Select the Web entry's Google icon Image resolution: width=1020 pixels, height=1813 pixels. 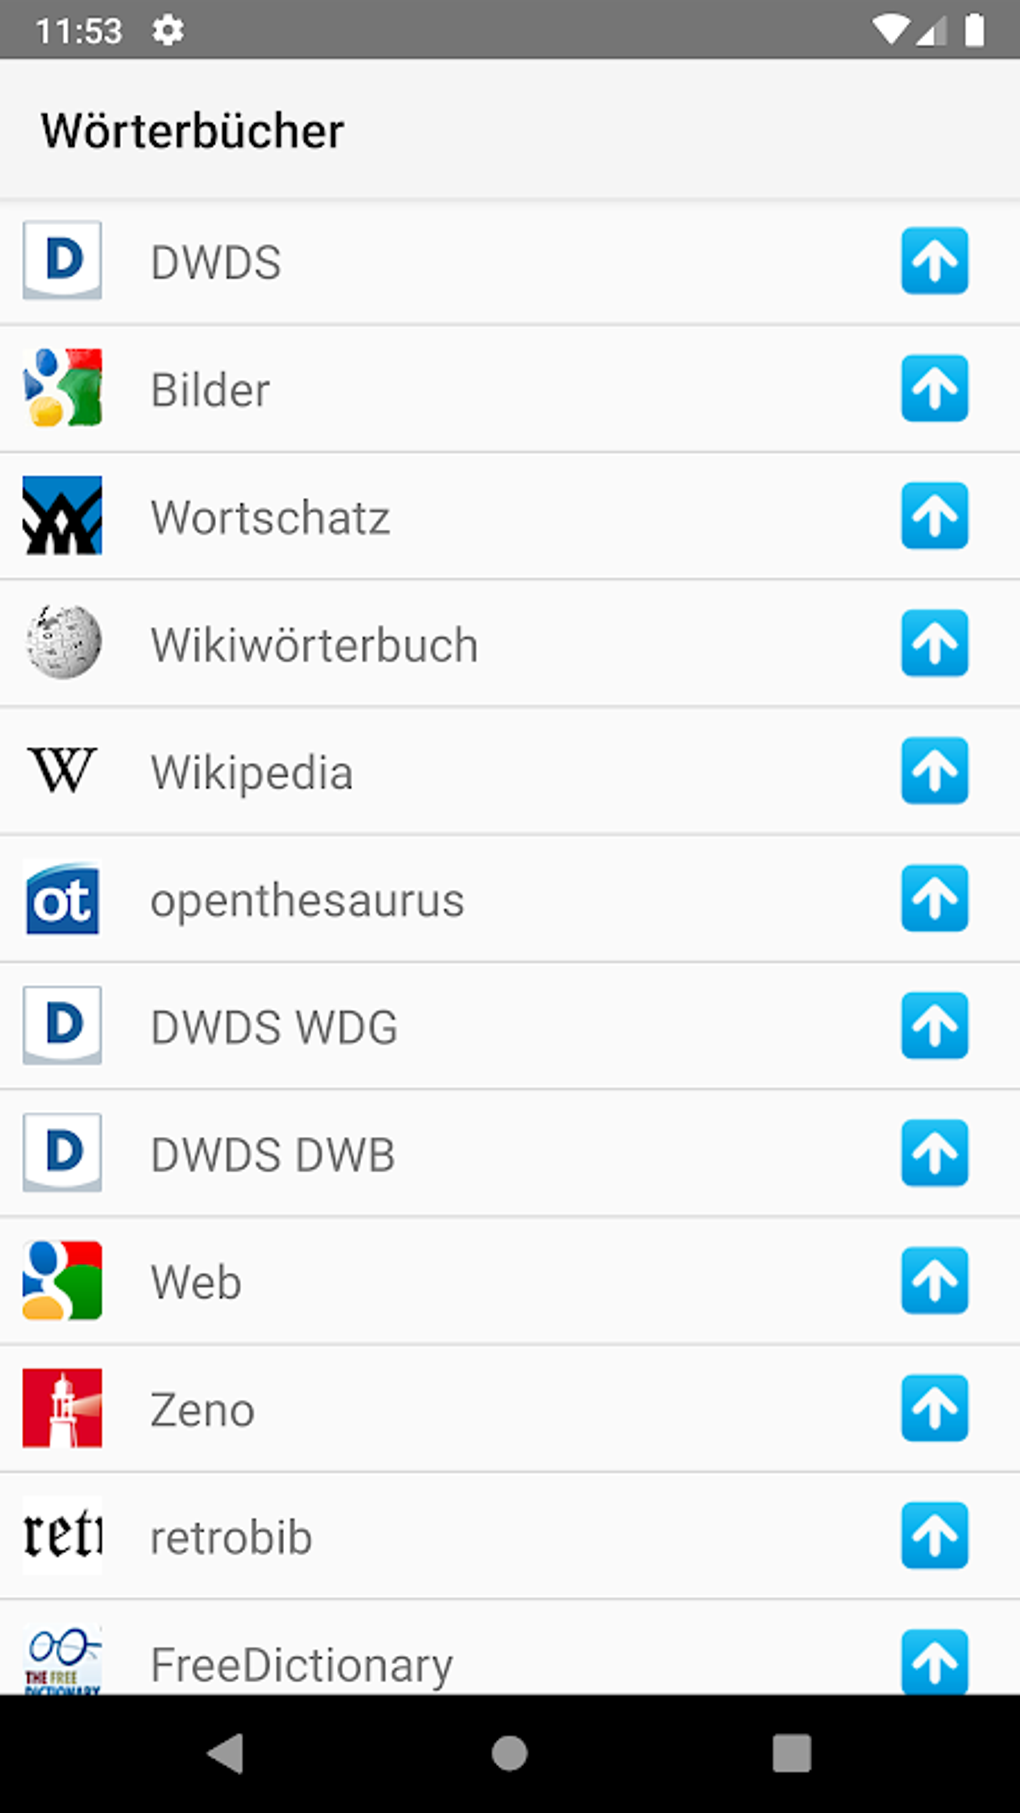point(62,1281)
